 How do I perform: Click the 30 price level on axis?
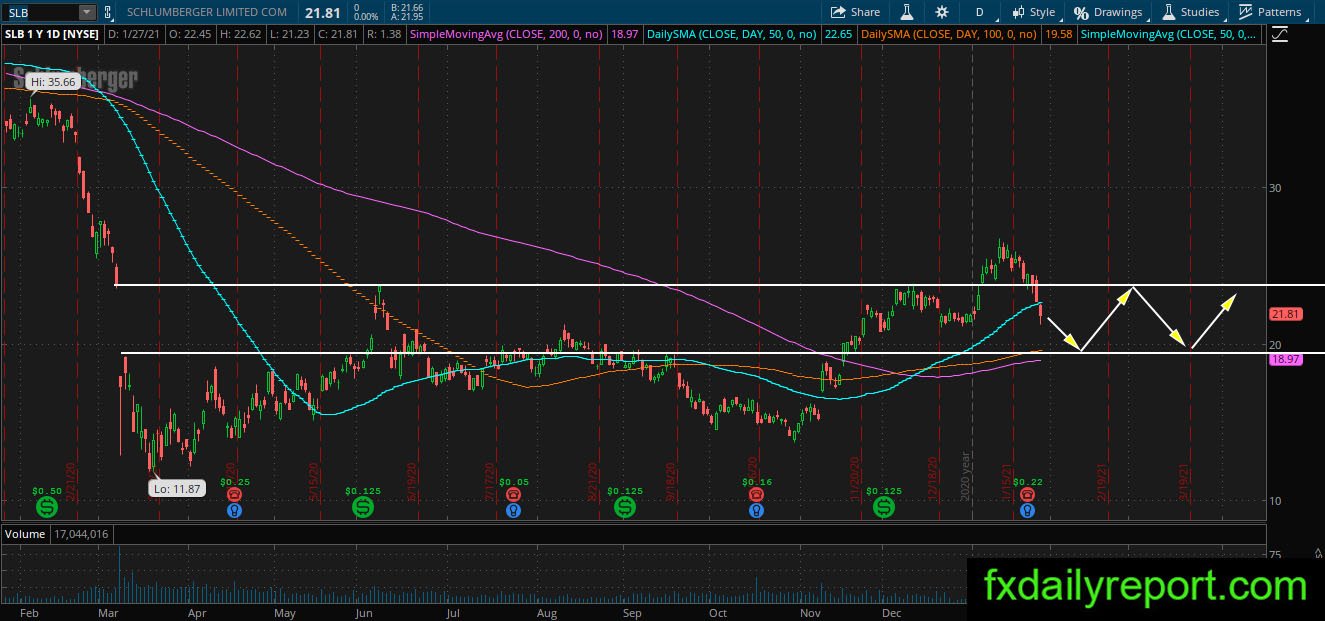[x=1276, y=188]
